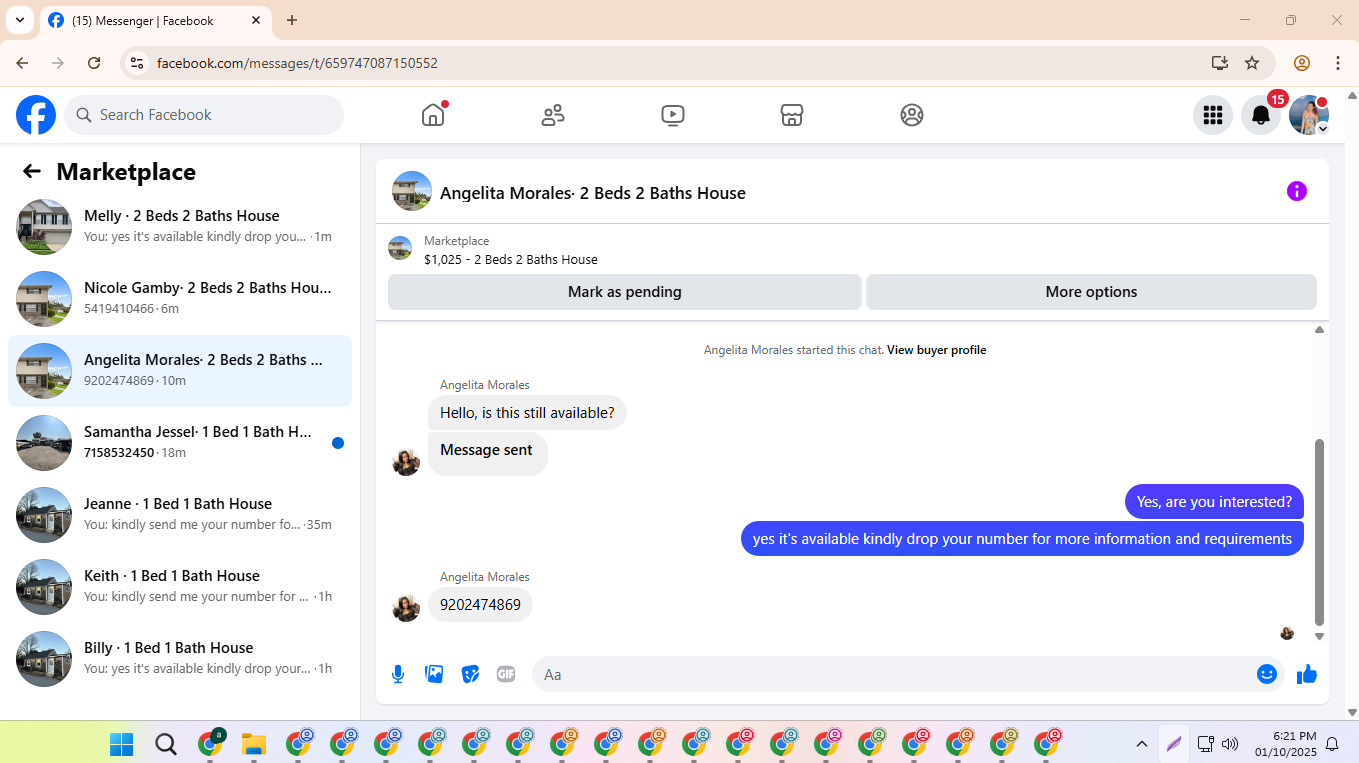Open a new browser tab
The width and height of the screenshot is (1359, 763).
click(292, 20)
